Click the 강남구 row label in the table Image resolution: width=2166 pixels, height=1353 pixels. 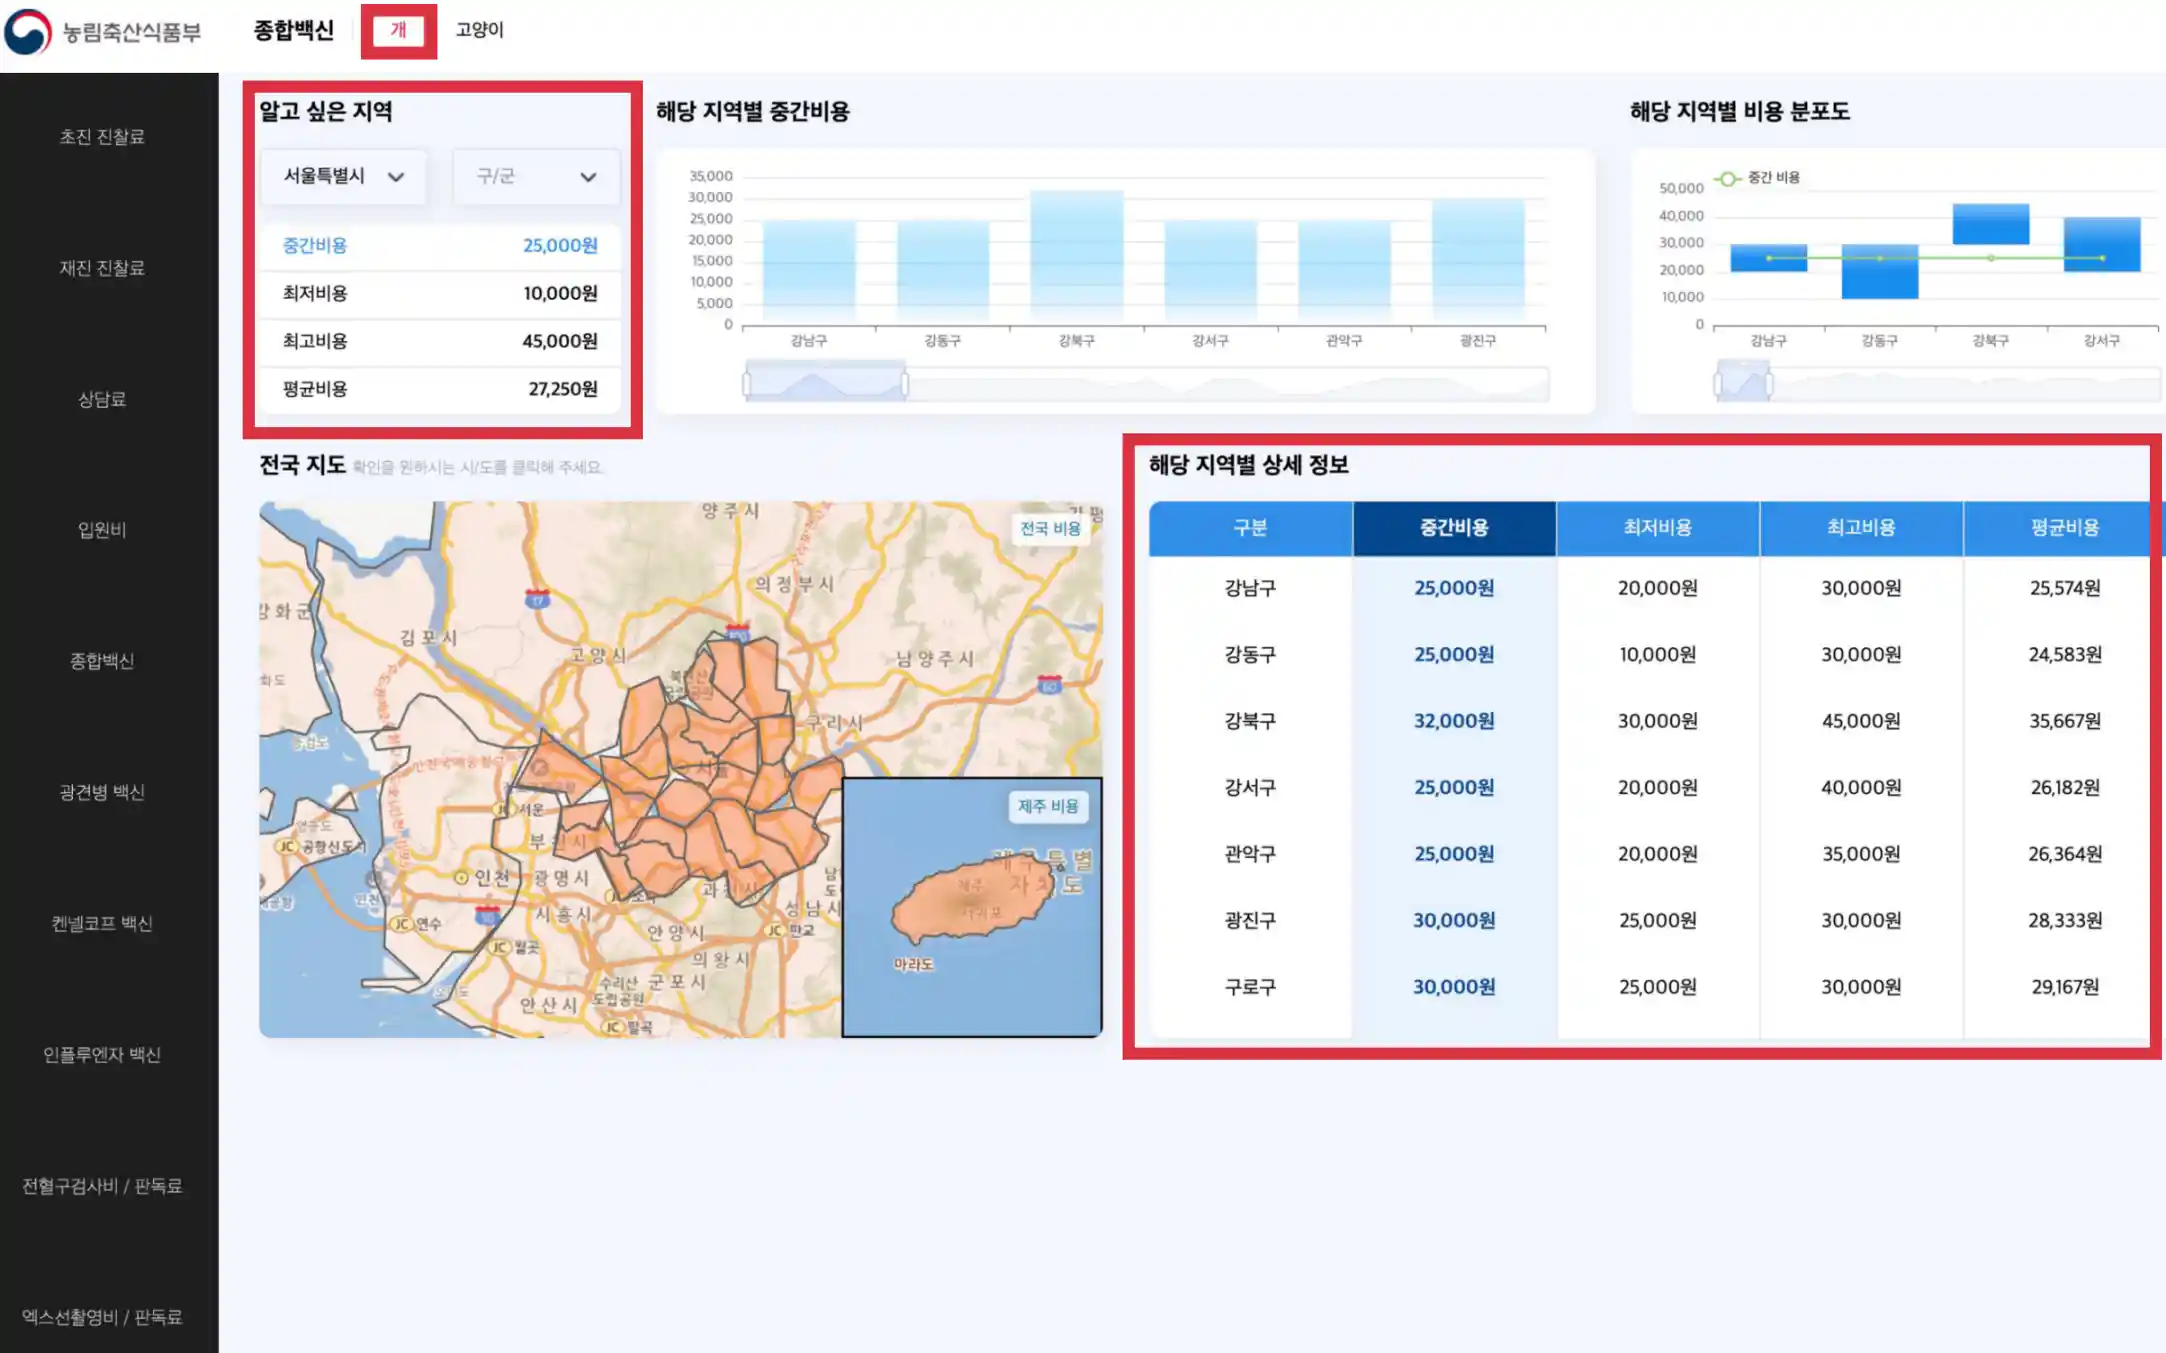[x=1250, y=588]
